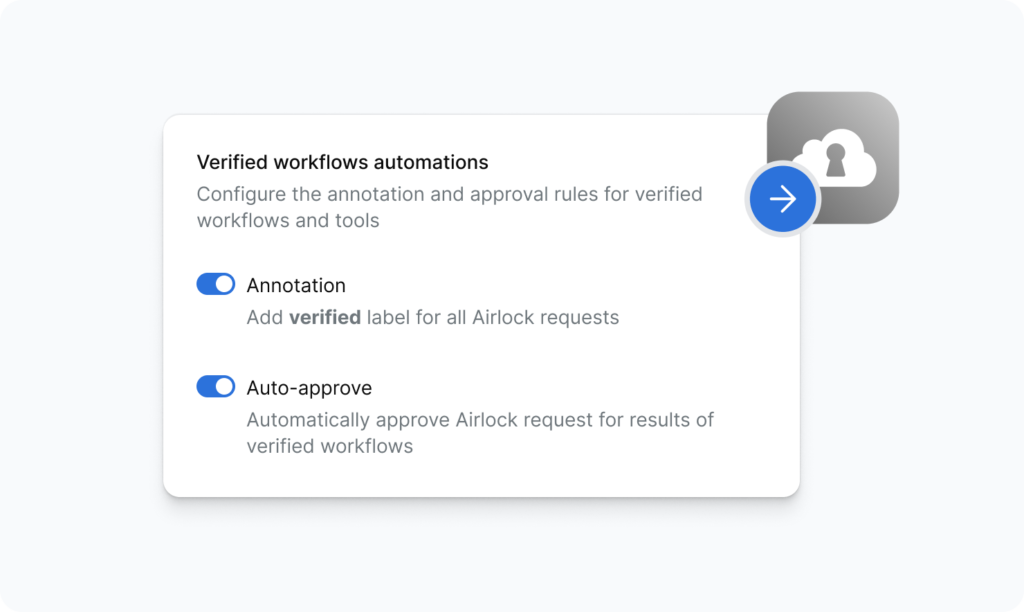This screenshot has height=612, width=1024.
Task: Click the bold "verified" word
Action: tap(324, 318)
